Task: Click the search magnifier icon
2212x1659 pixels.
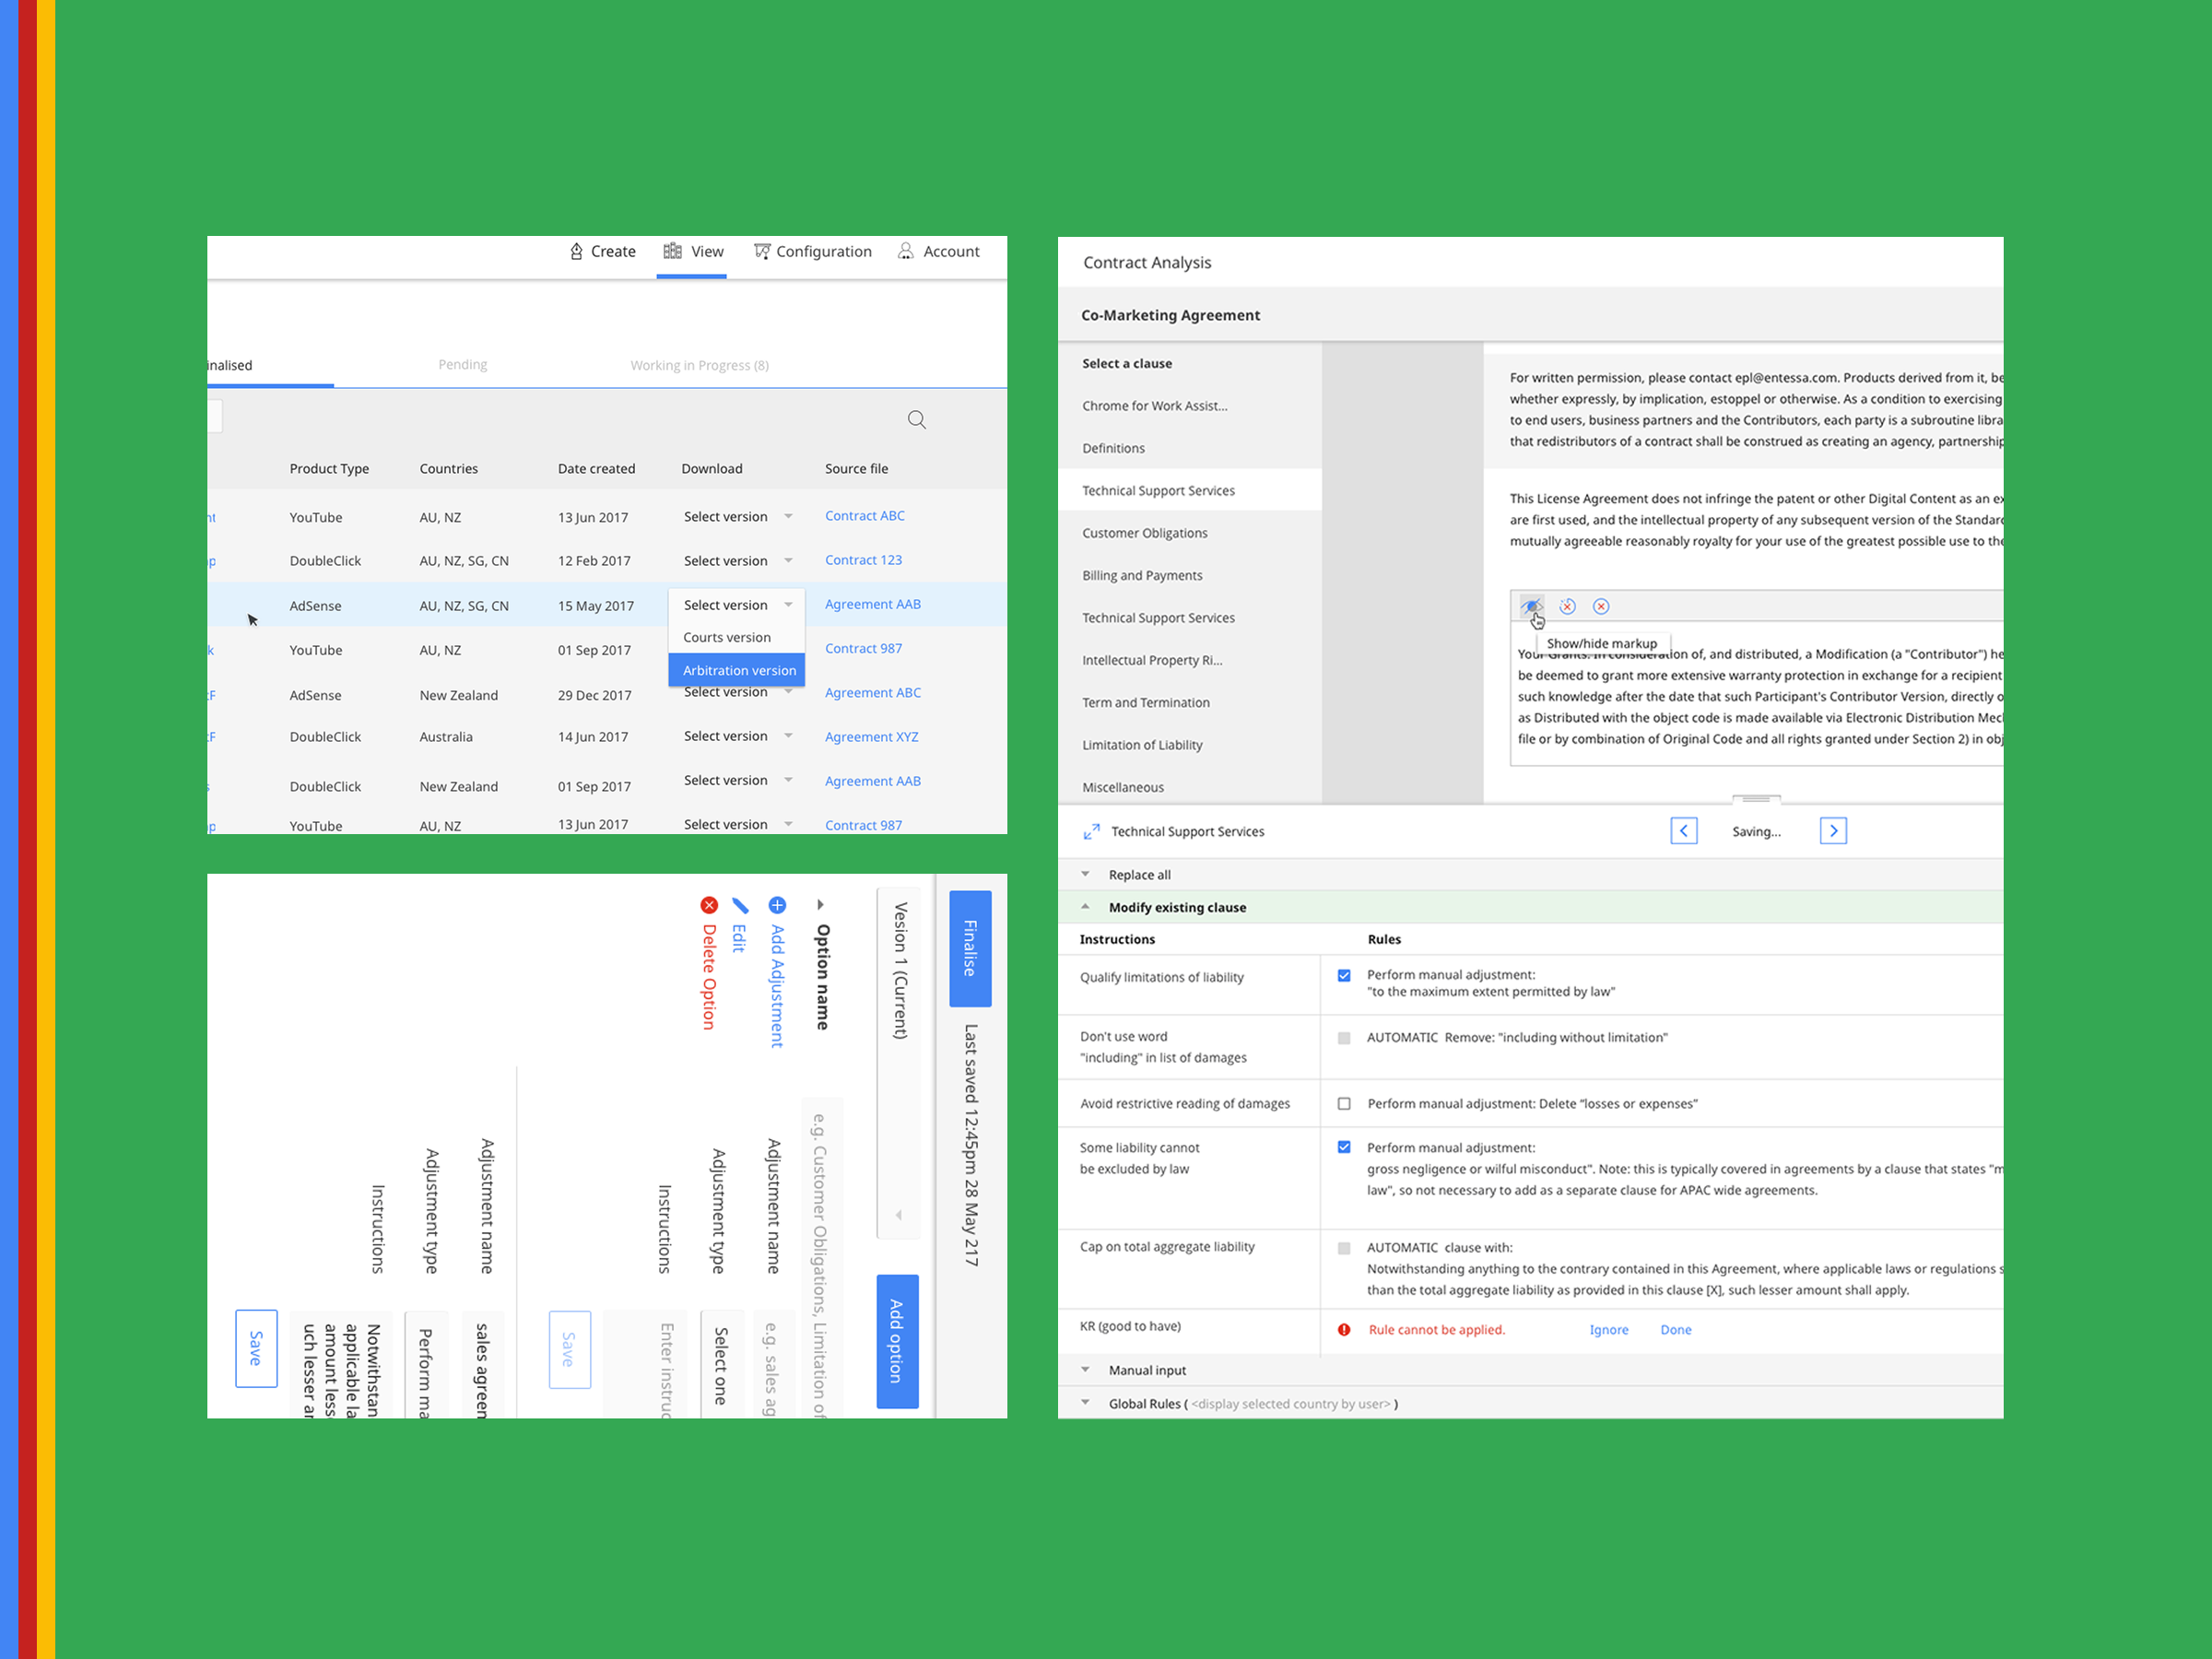Action: (x=916, y=419)
